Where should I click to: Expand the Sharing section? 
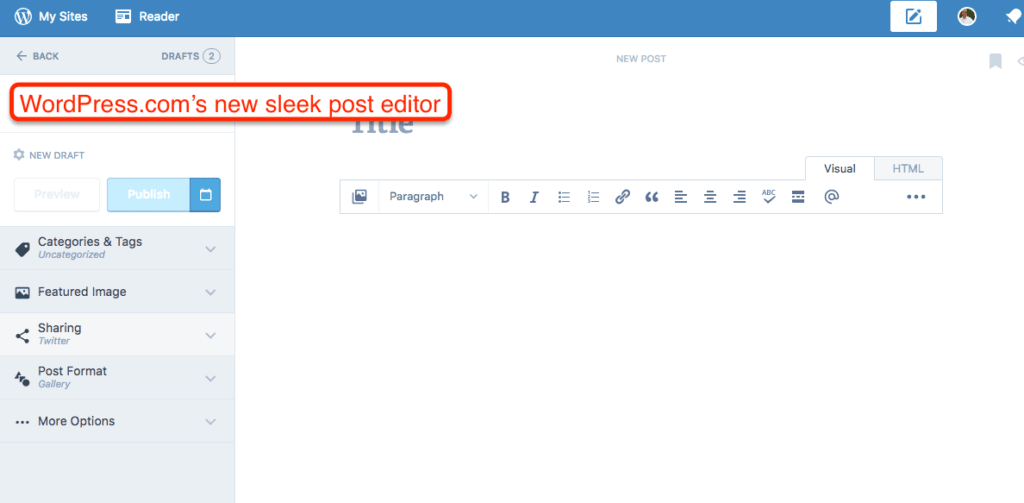pyautogui.click(x=117, y=334)
